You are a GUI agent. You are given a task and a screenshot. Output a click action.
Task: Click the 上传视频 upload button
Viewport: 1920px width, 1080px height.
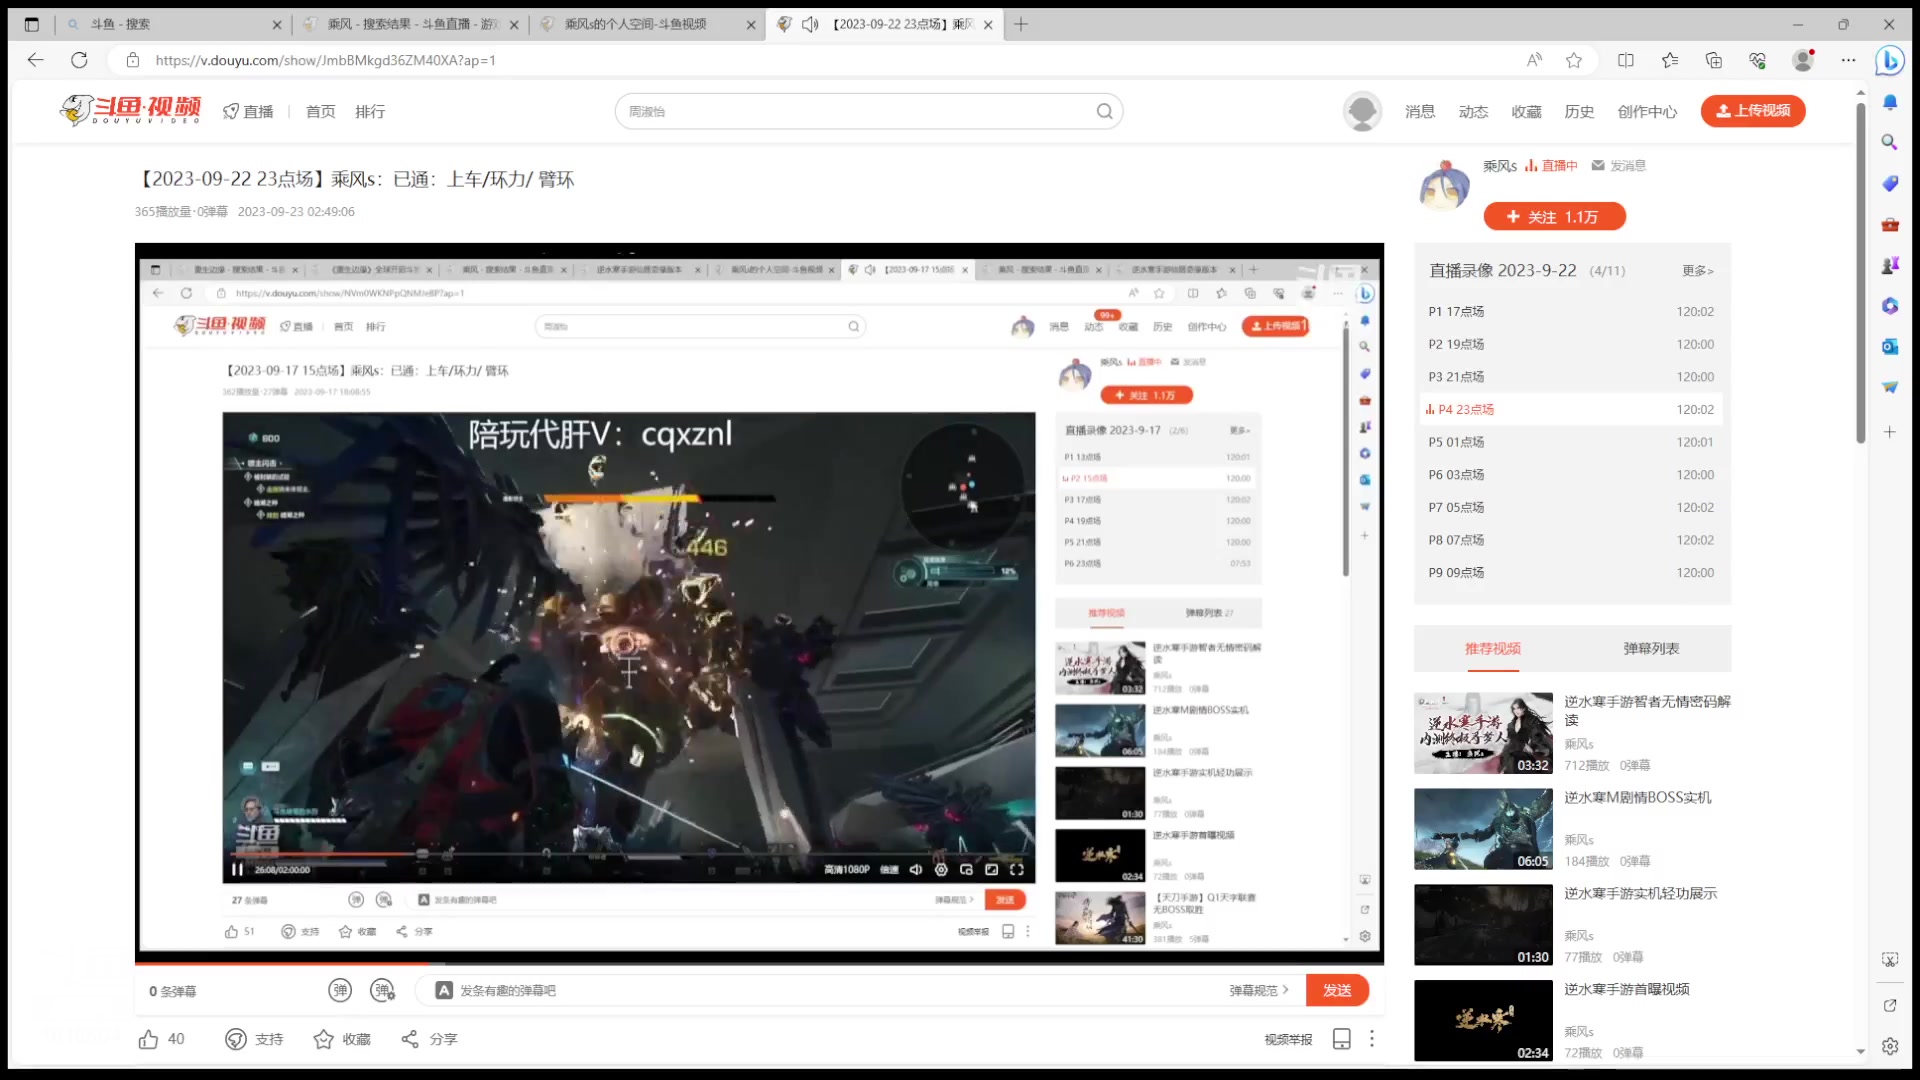1753,111
